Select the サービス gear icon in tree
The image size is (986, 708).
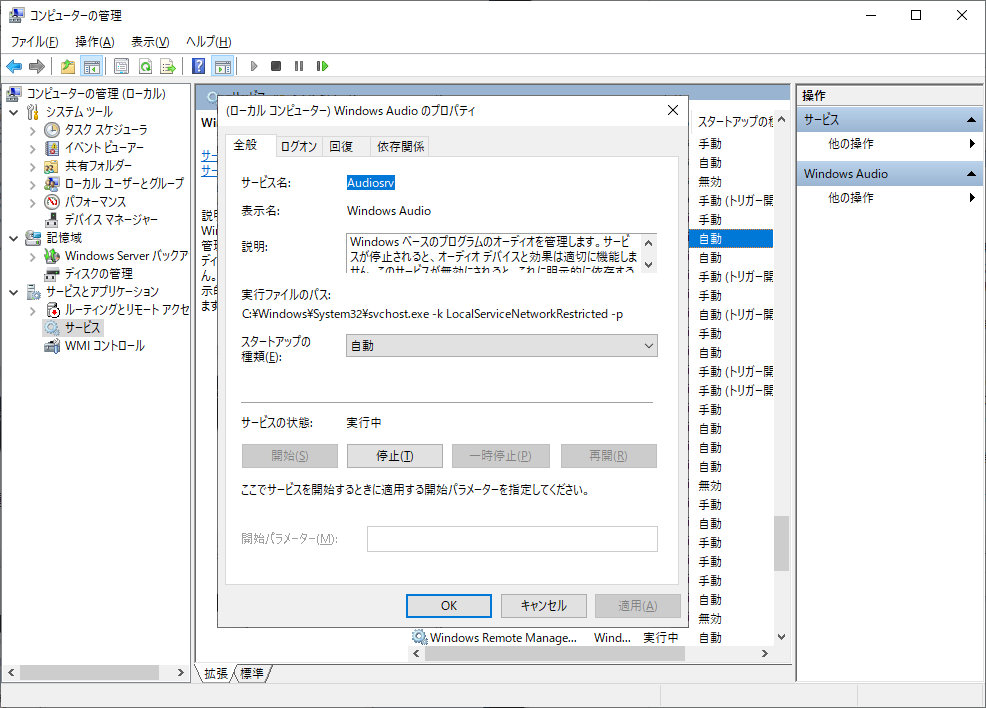[52, 328]
